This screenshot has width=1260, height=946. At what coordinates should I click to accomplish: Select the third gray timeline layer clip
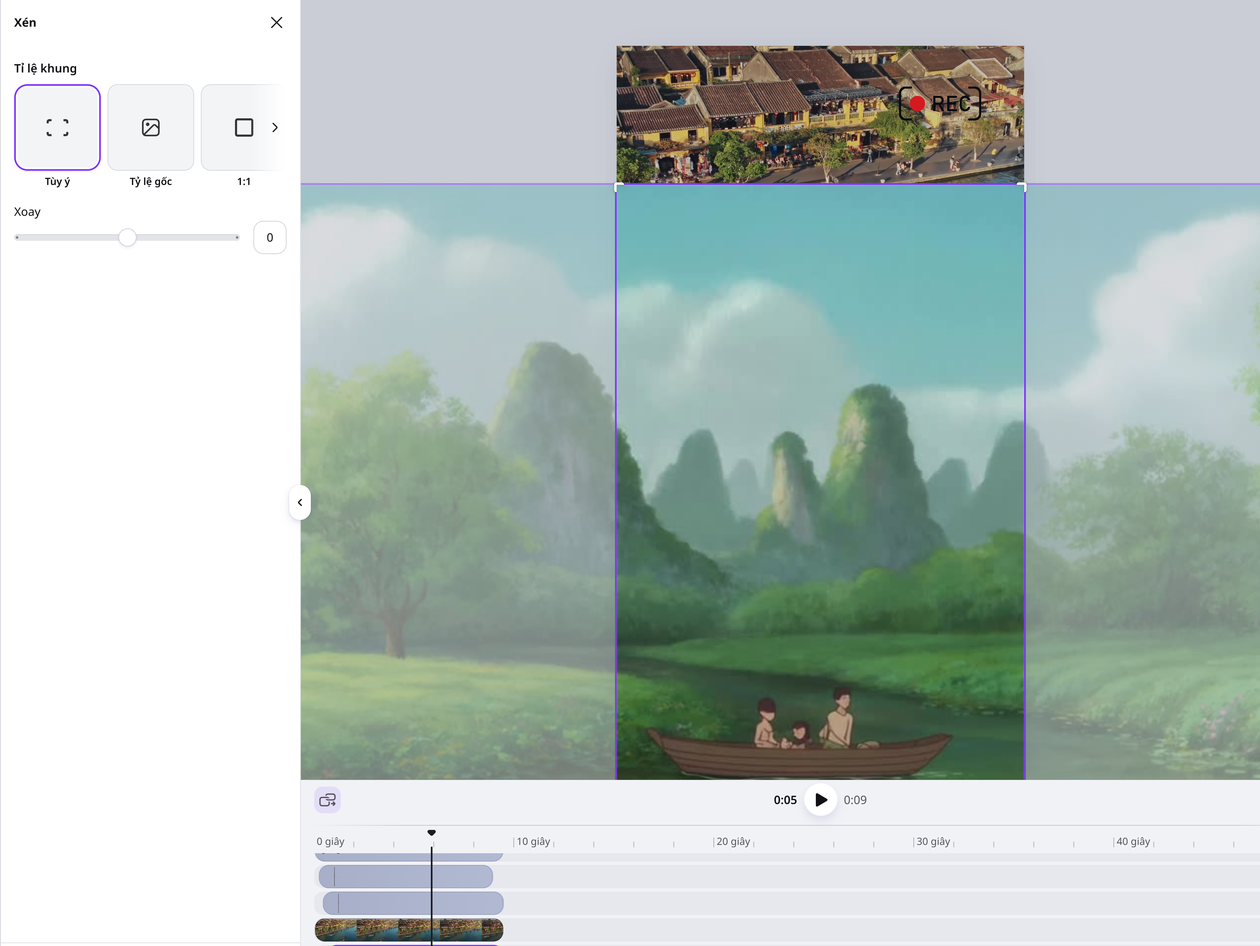[x=413, y=903]
